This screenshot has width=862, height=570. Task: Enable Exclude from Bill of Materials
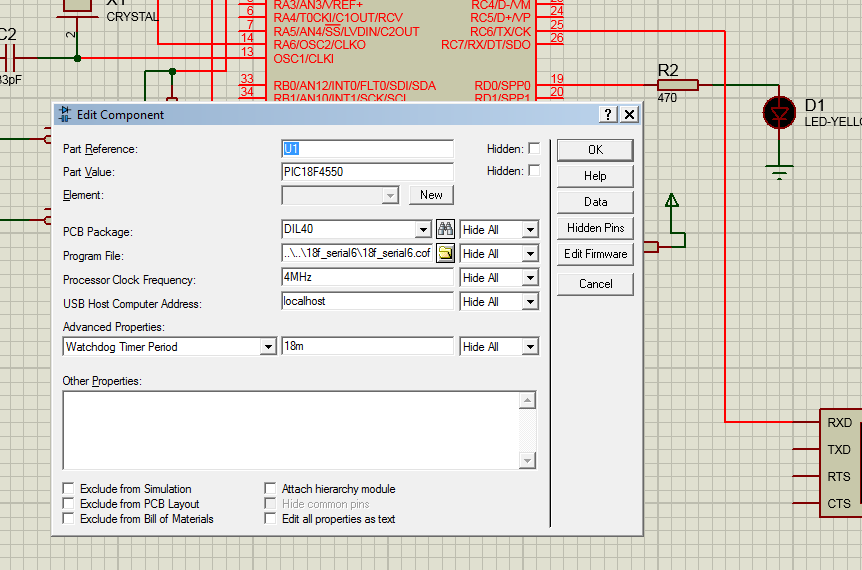(68, 518)
